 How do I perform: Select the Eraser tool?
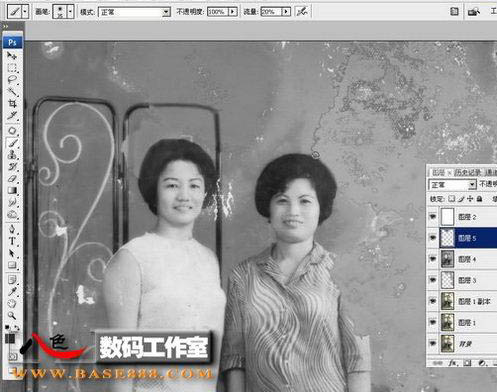pos(12,178)
